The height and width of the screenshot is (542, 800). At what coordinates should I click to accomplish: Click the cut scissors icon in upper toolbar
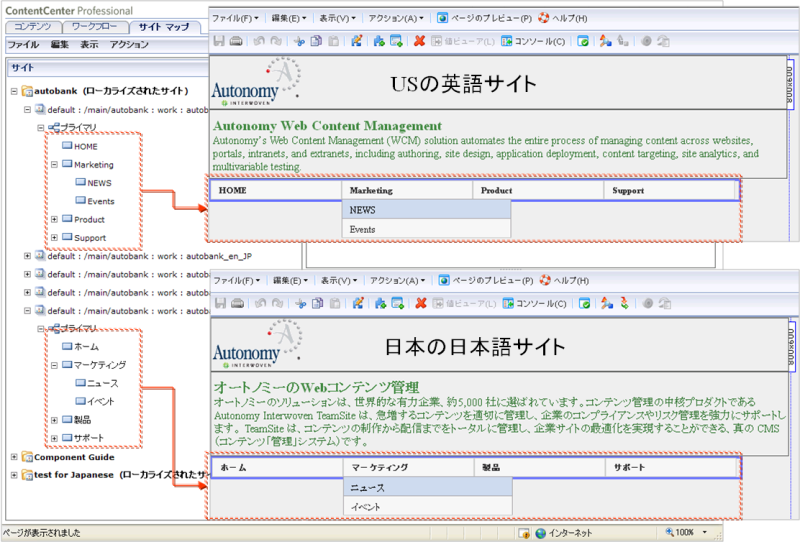point(299,41)
